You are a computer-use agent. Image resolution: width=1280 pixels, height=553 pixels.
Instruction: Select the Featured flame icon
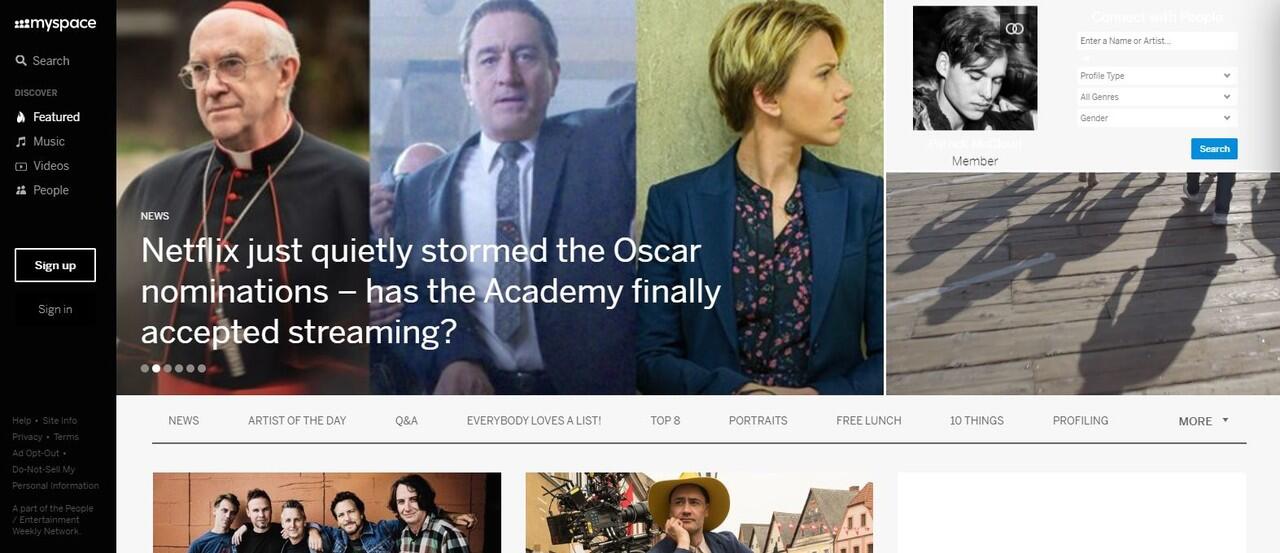pyautogui.click(x=21, y=117)
